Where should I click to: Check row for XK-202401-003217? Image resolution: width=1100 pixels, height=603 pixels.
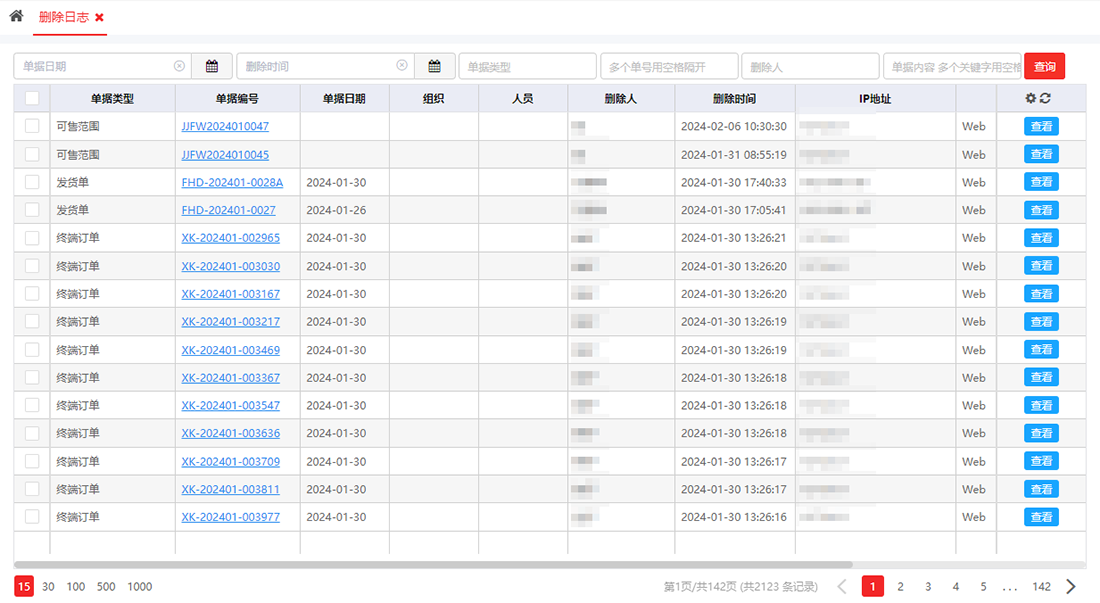(32, 321)
